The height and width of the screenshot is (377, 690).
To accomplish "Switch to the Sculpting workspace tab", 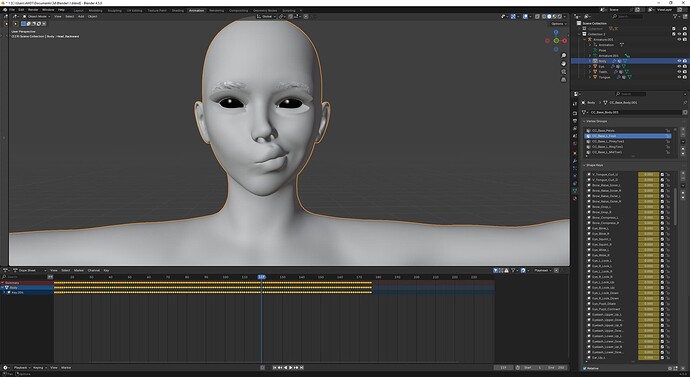I will (115, 11).
